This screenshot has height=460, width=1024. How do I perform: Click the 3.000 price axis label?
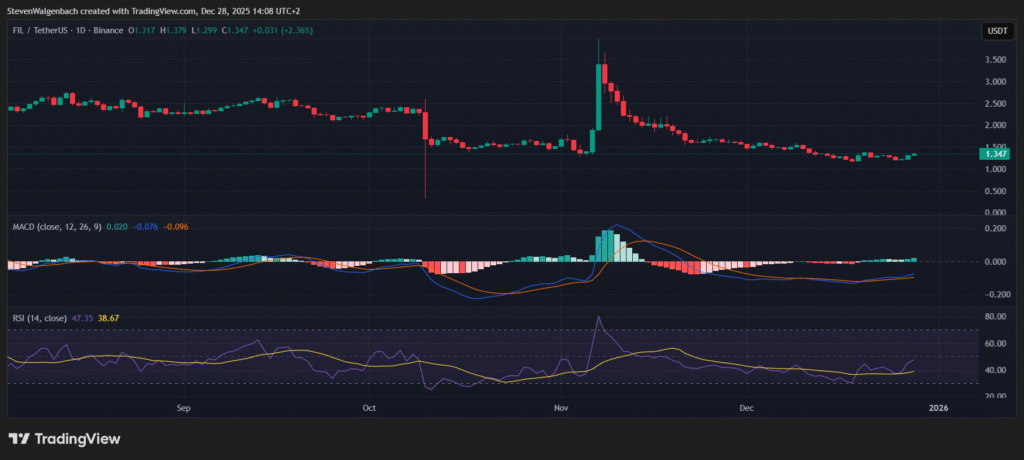995,82
